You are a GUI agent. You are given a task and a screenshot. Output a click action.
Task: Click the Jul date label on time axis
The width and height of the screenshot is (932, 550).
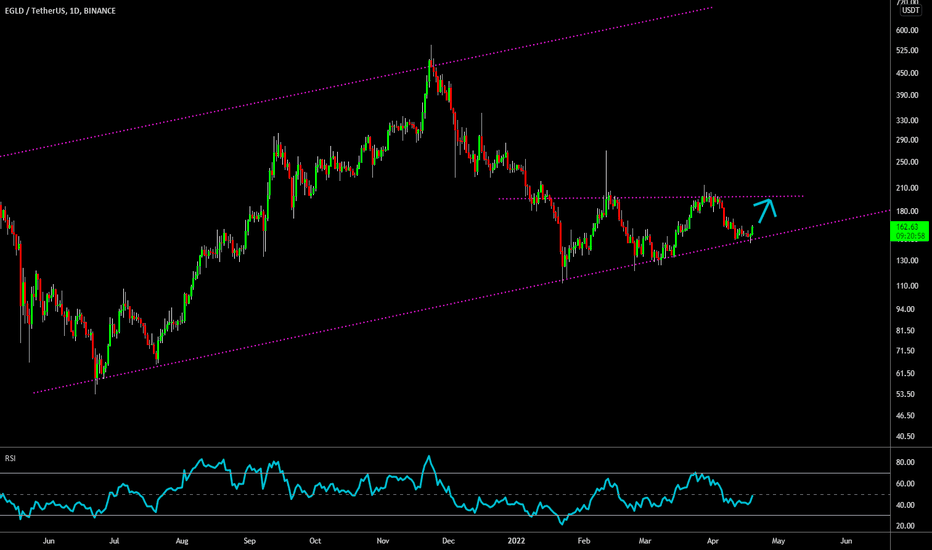coord(114,541)
